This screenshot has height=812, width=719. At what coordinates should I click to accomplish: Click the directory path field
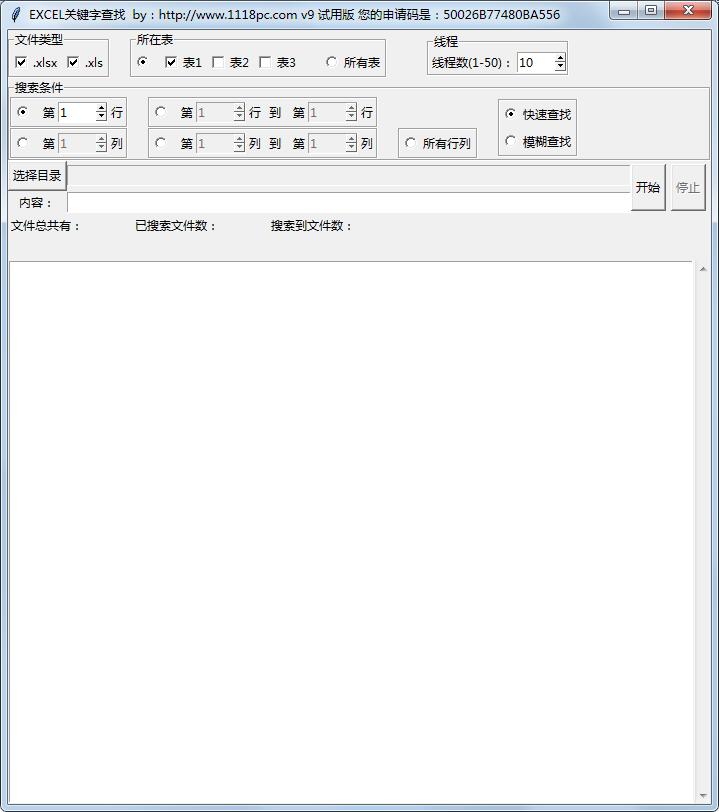[x=349, y=176]
